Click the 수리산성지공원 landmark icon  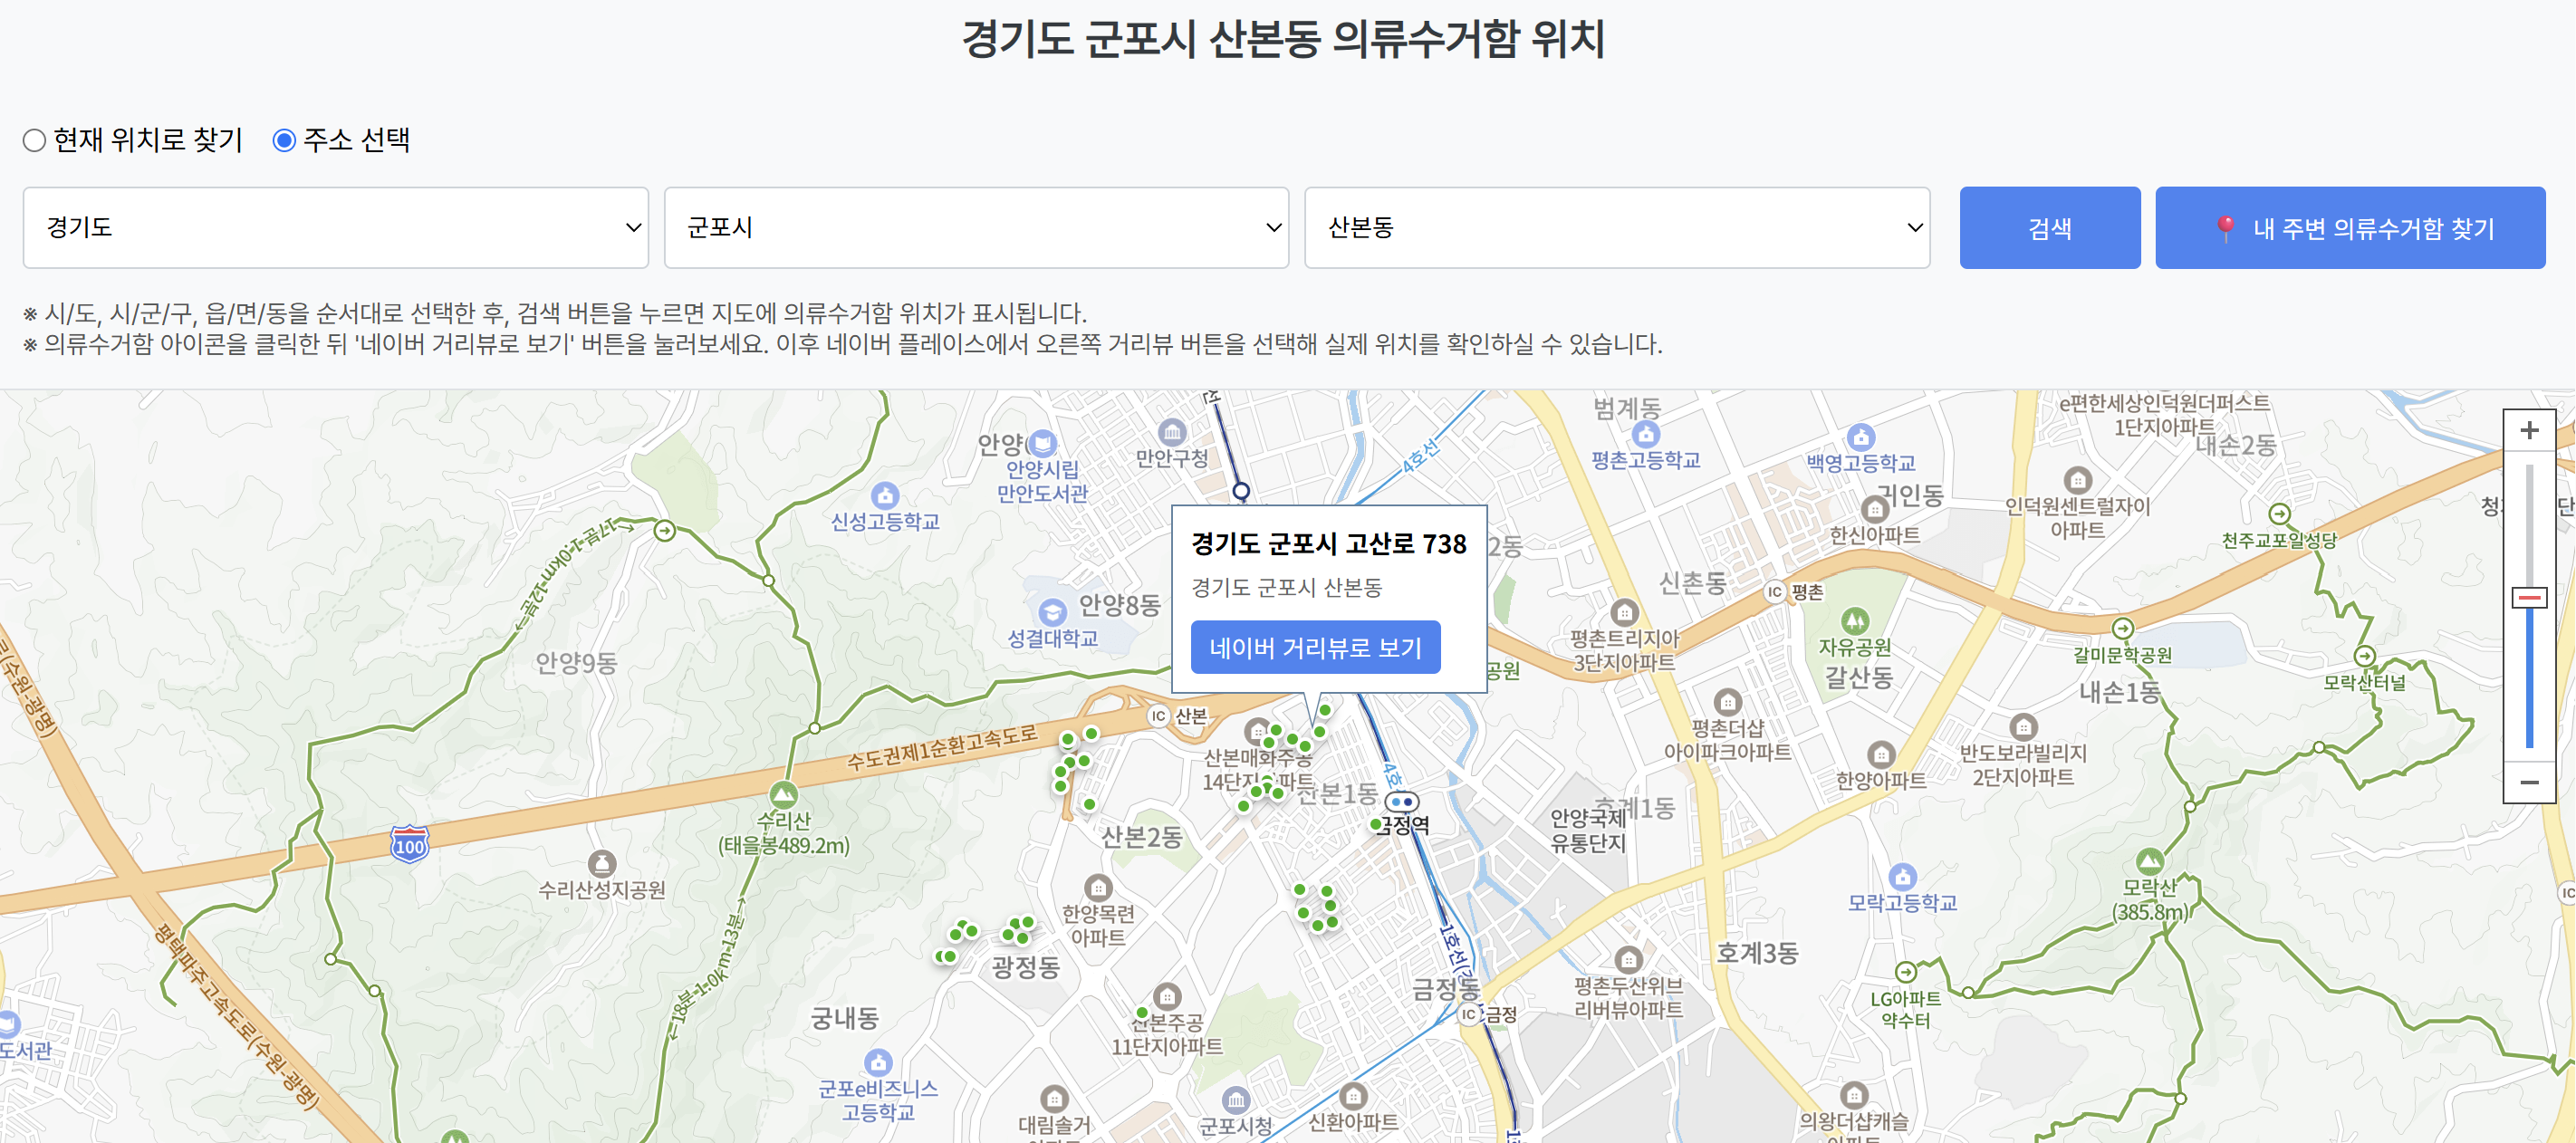point(601,863)
